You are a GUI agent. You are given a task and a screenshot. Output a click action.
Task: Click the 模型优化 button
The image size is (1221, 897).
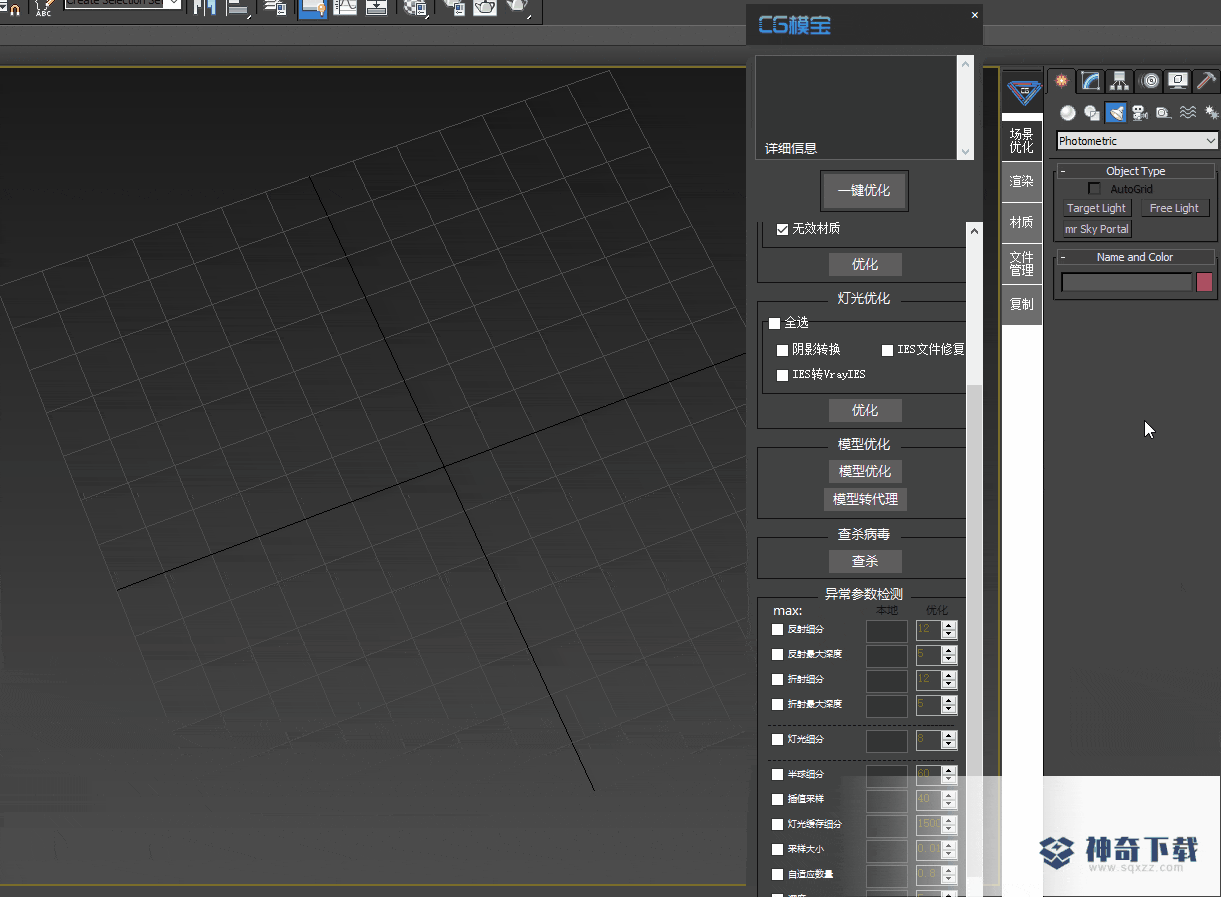coord(865,471)
